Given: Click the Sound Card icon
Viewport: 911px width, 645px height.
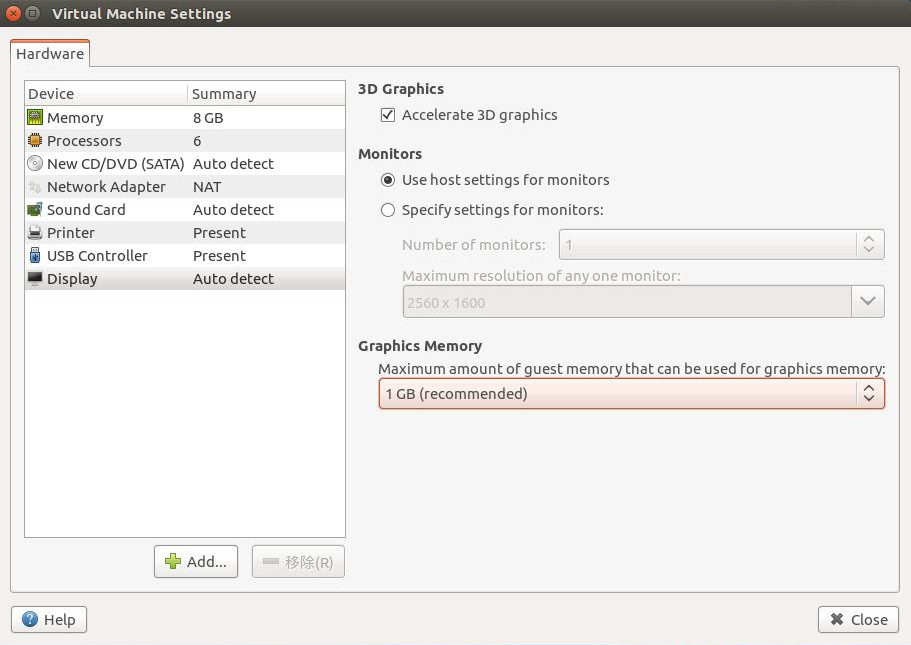Looking at the screenshot, I should pyautogui.click(x=35, y=209).
